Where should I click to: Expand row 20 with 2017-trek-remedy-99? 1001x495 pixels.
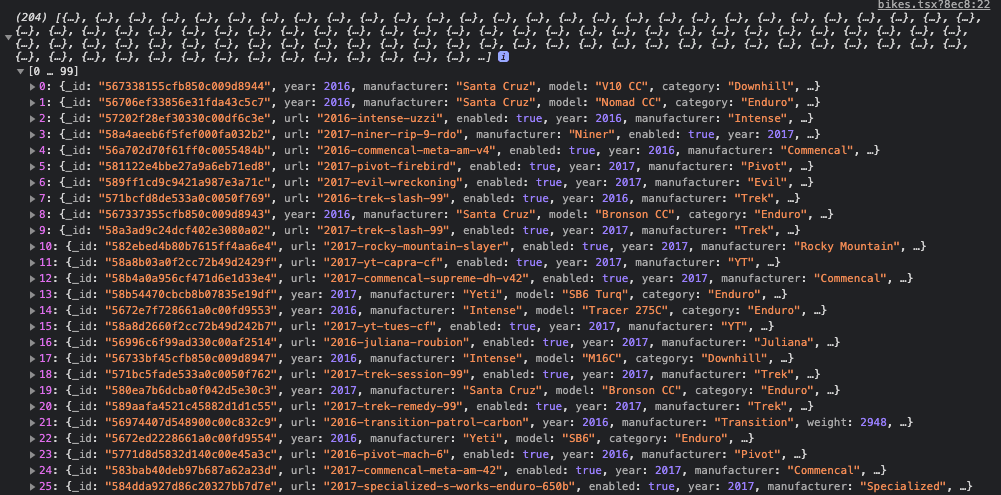point(33,406)
